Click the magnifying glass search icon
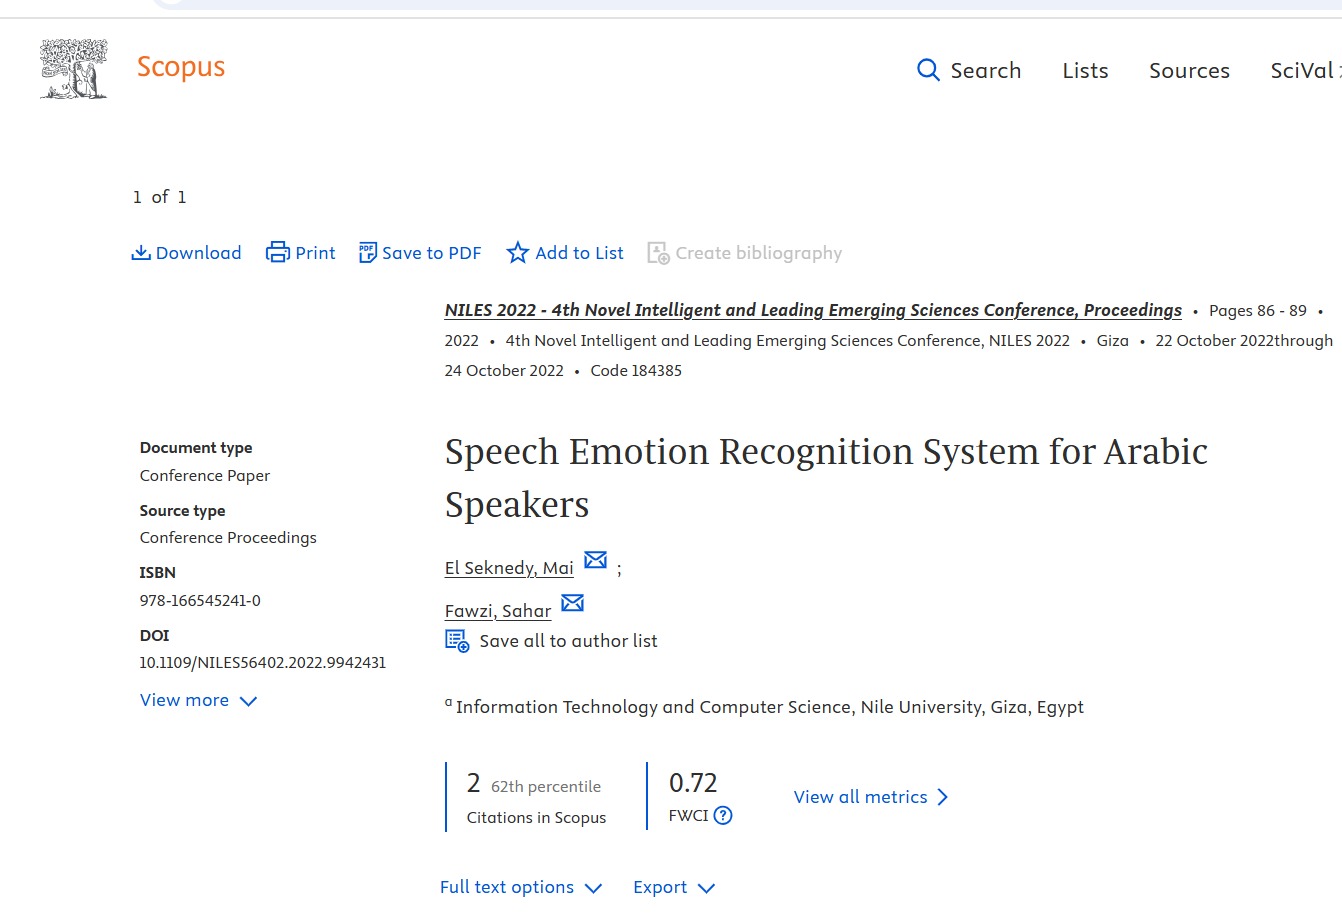 click(x=928, y=70)
